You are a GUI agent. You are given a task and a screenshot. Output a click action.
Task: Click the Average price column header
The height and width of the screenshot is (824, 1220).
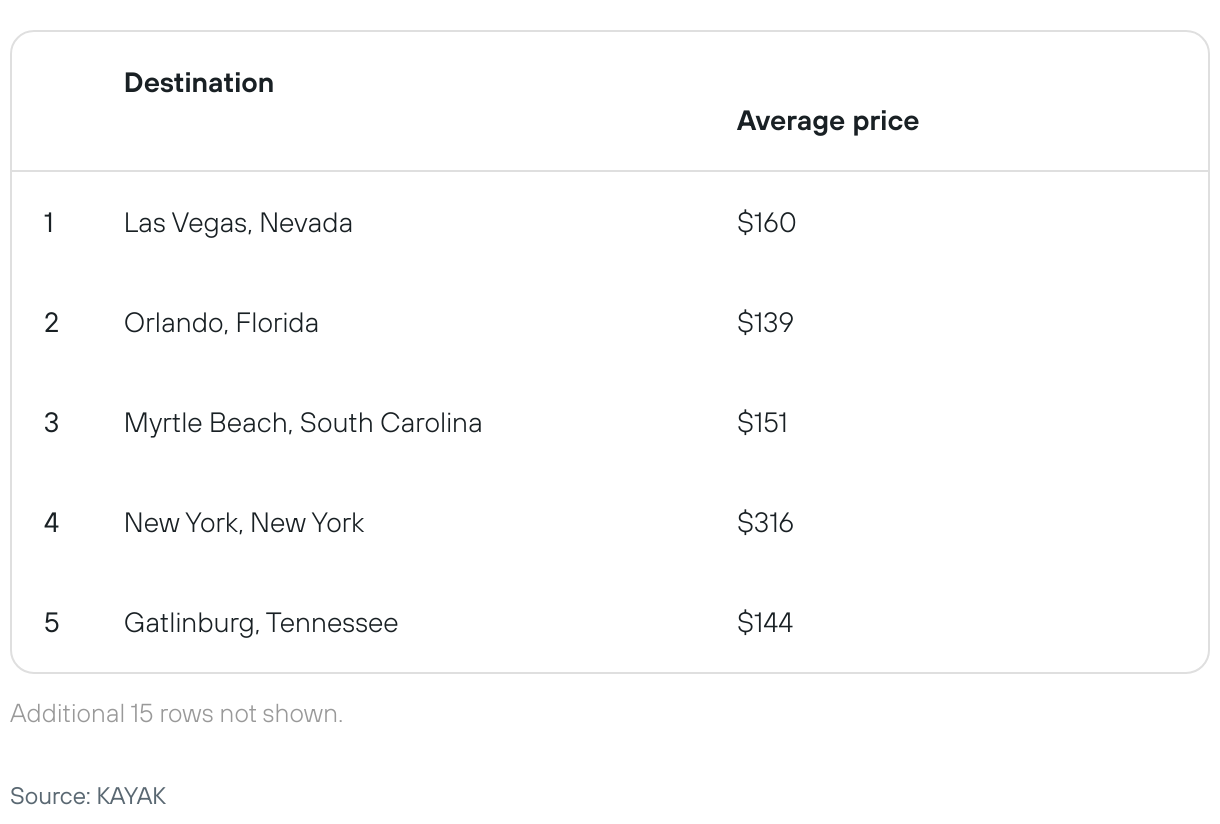click(827, 121)
